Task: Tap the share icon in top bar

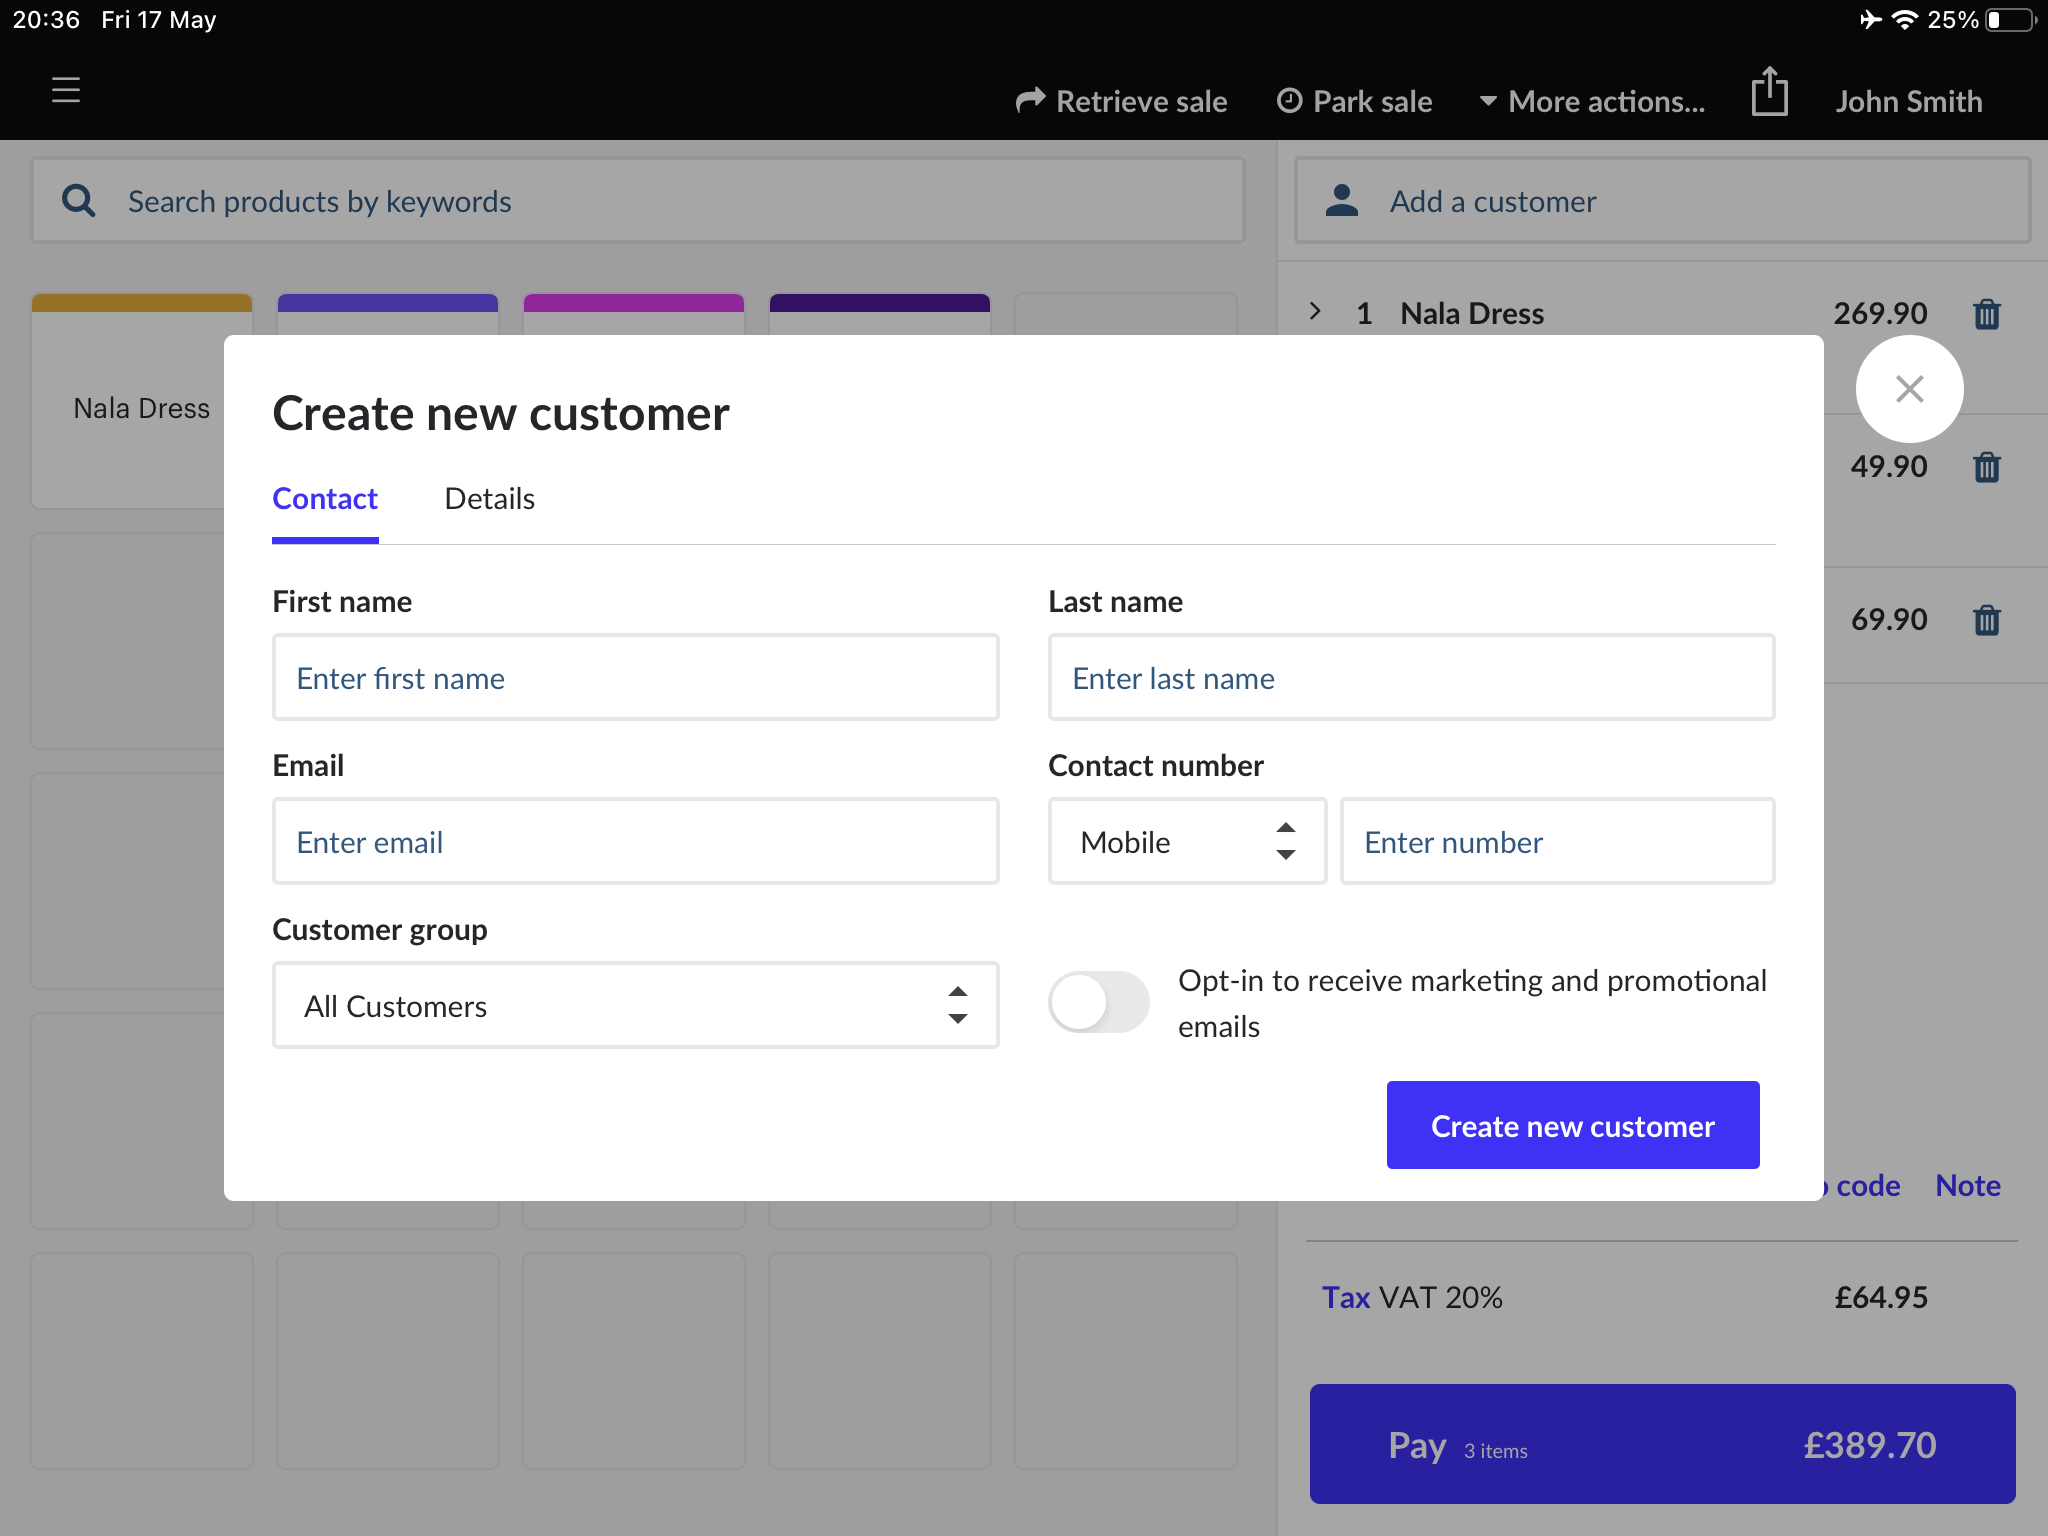Action: pos(1769,92)
